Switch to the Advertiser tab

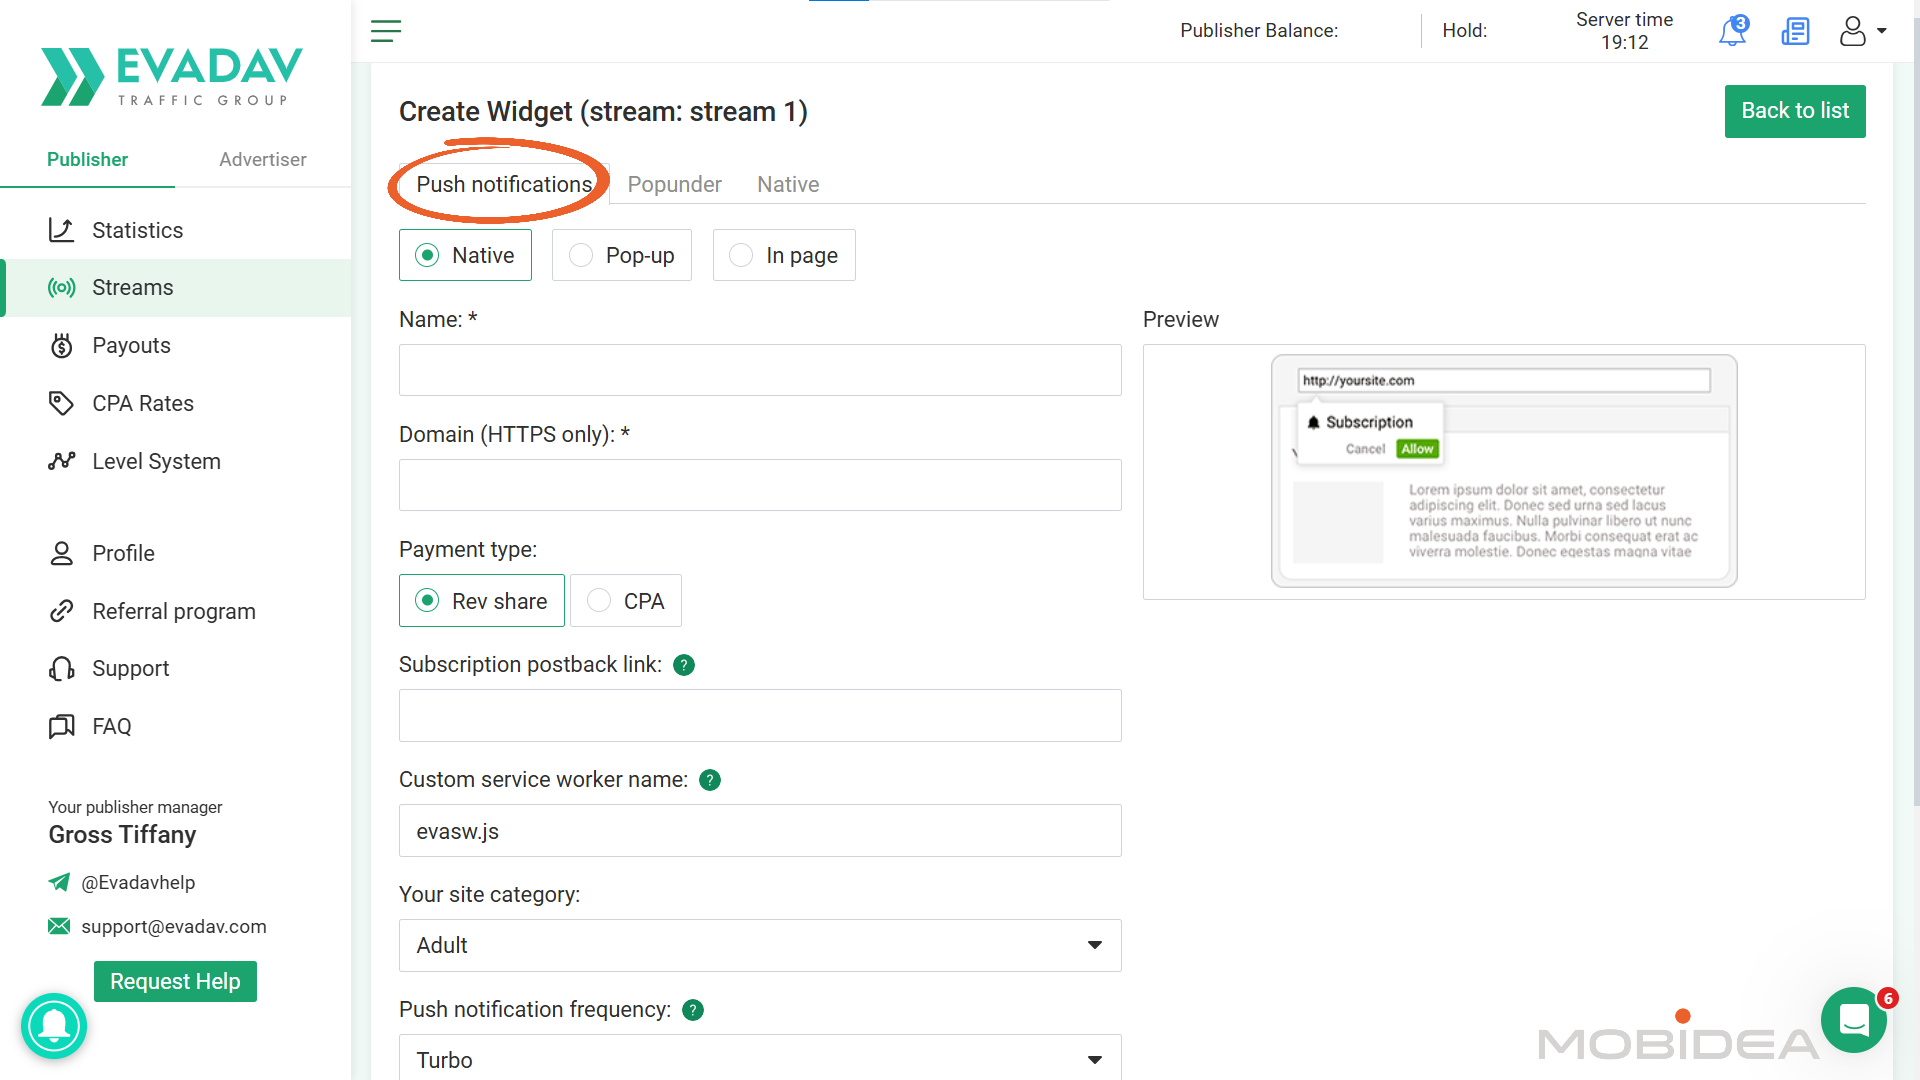(x=263, y=159)
